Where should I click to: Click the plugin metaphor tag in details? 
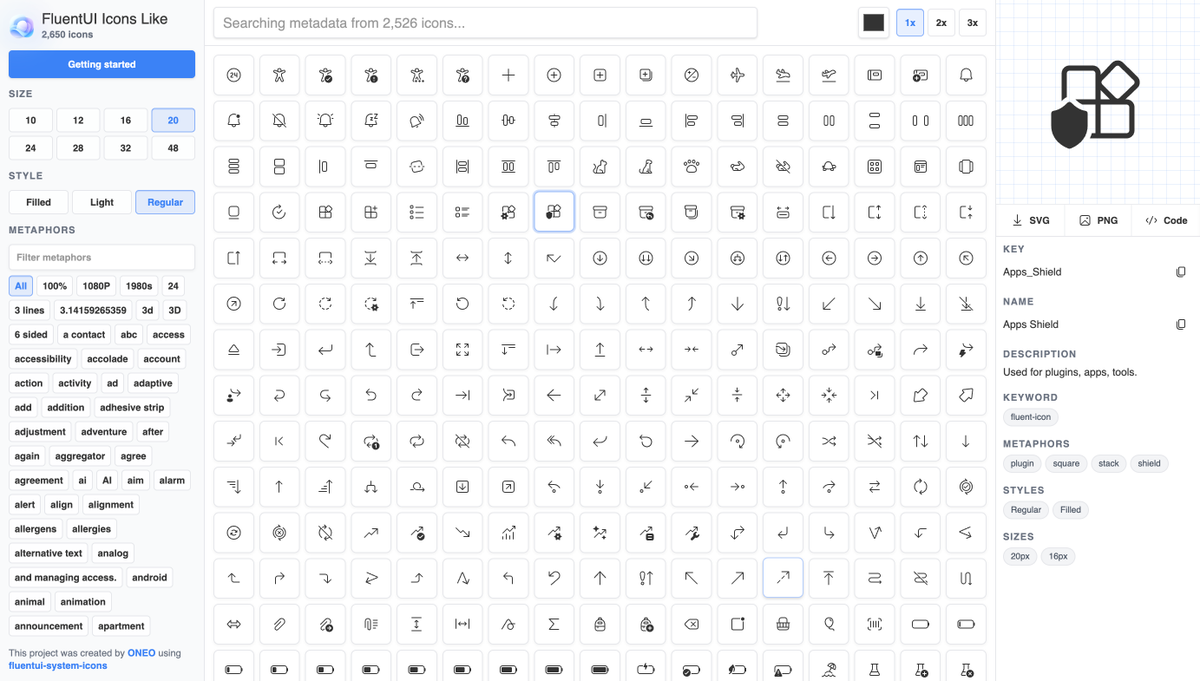point(1022,463)
